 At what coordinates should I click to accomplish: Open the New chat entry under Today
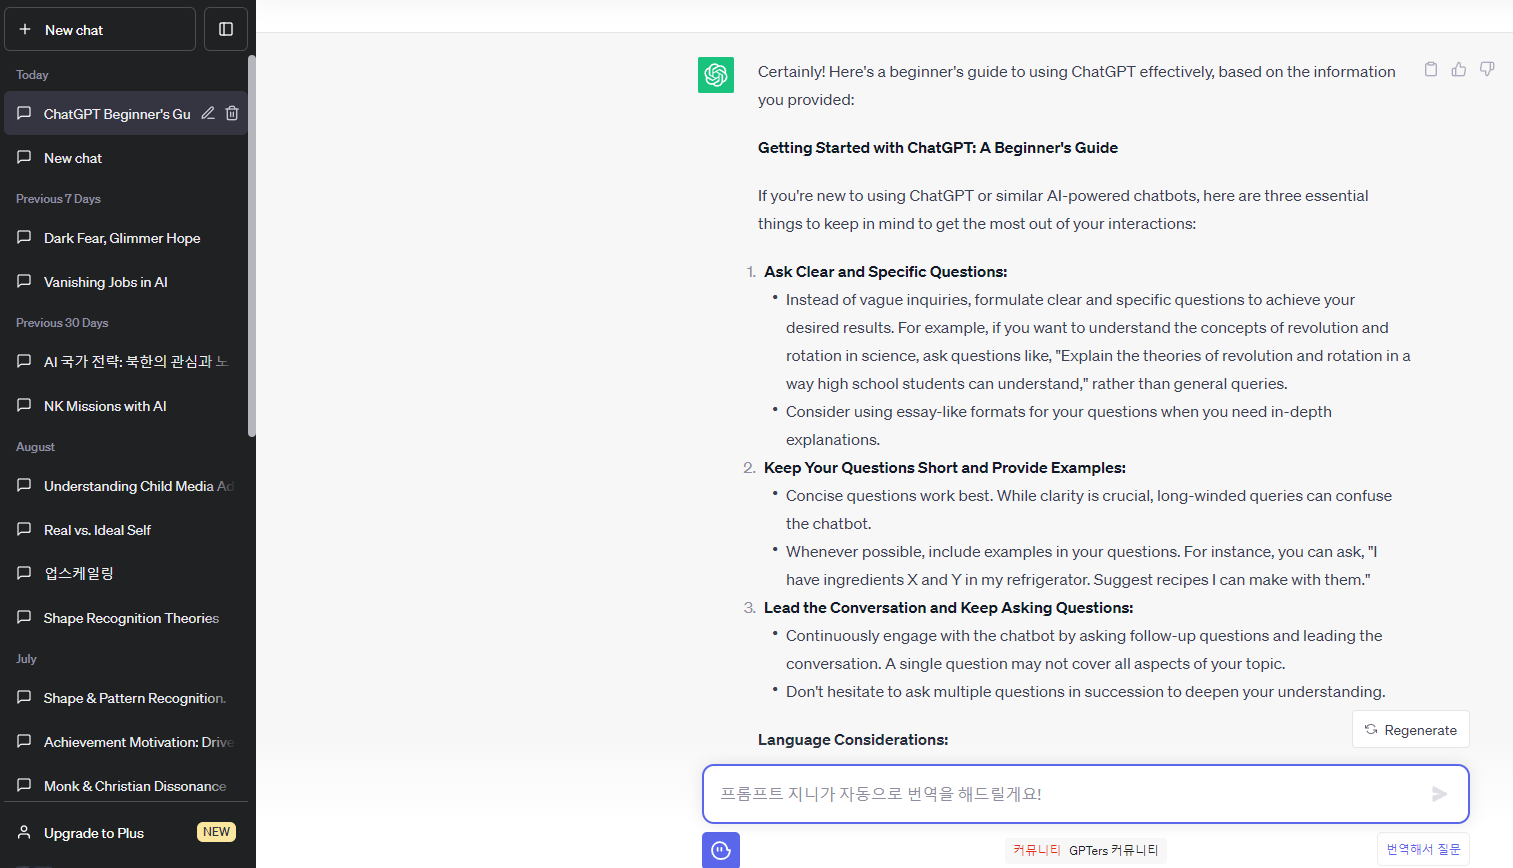pos(126,158)
